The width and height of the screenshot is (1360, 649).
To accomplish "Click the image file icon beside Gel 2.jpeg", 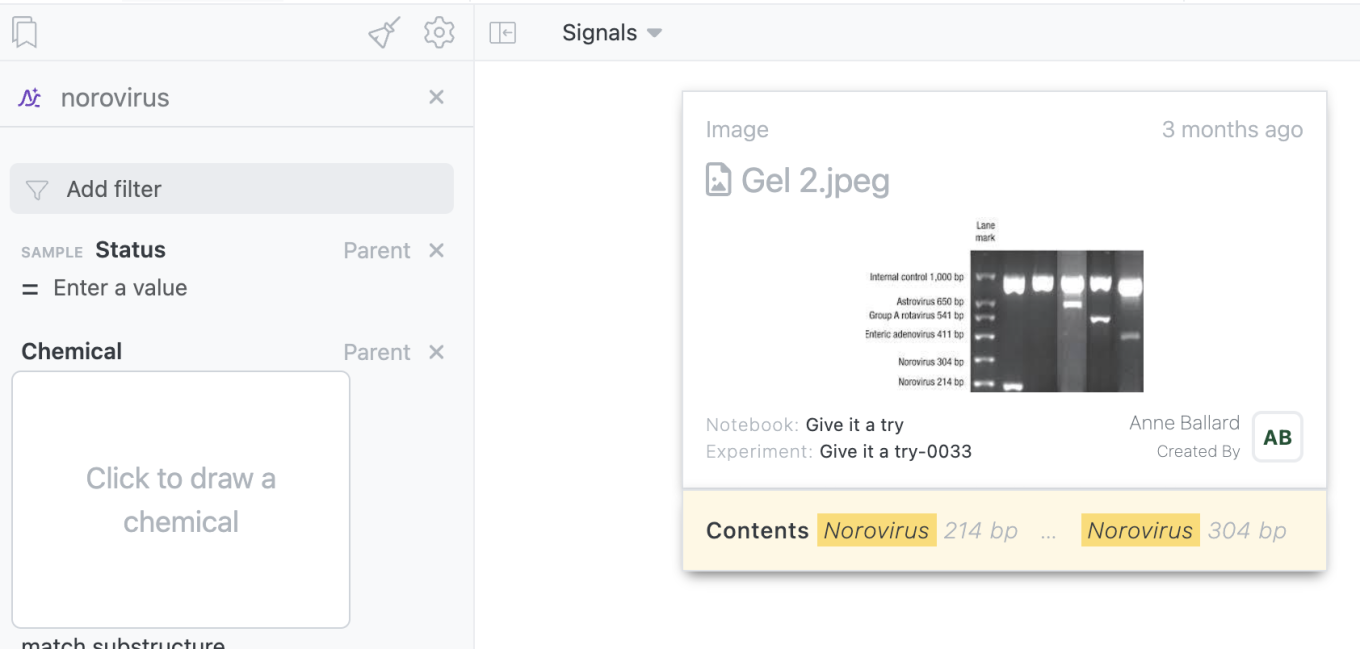I will pos(718,180).
